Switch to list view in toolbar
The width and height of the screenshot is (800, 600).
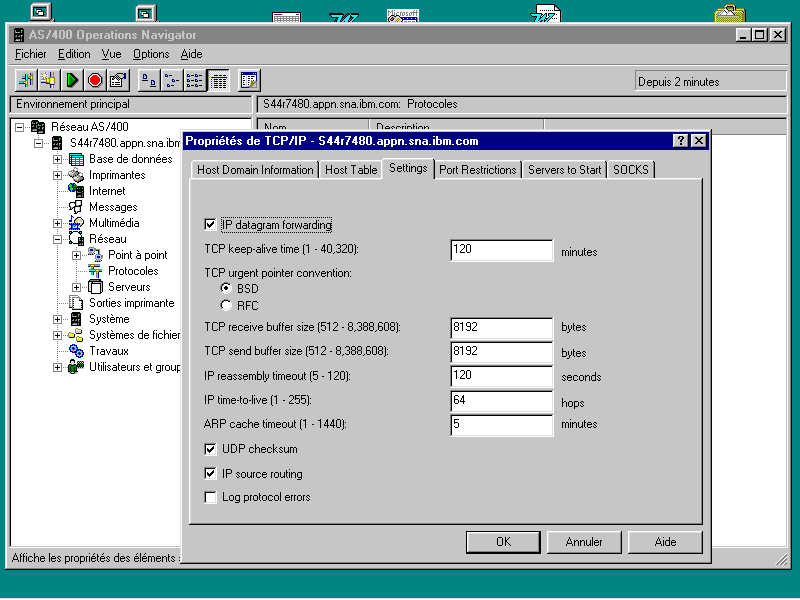(x=194, y=80)
